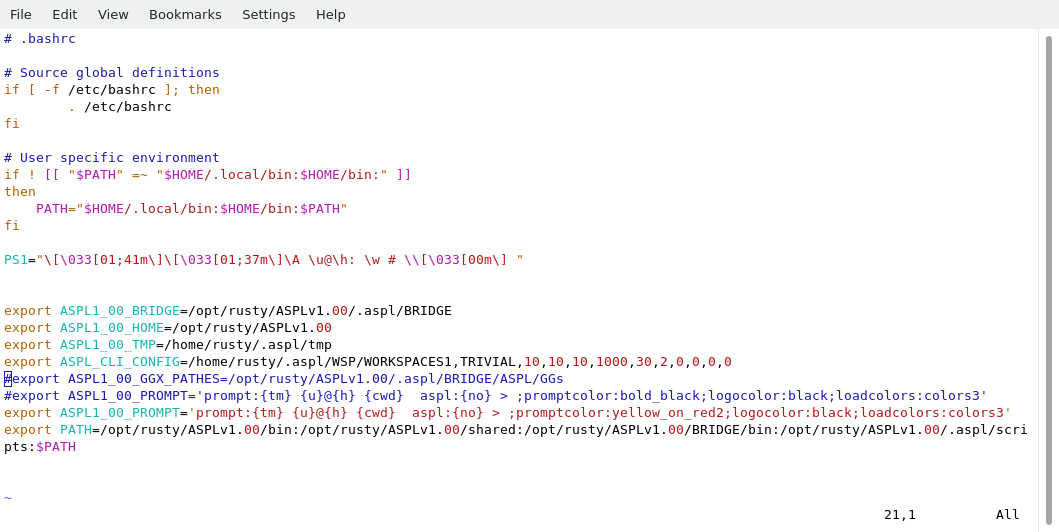The image size is (1059, 532).
Task: Click the '# User specific environment' comment
Action: (x=112, y=158)
